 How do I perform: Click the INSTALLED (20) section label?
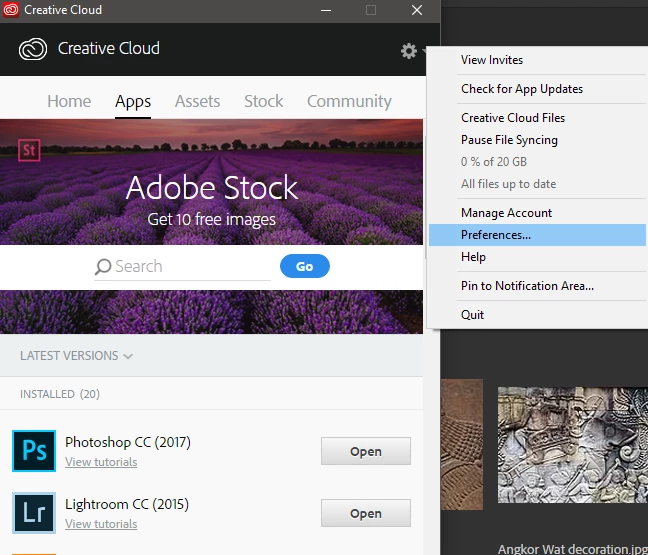tap(60, 394)
